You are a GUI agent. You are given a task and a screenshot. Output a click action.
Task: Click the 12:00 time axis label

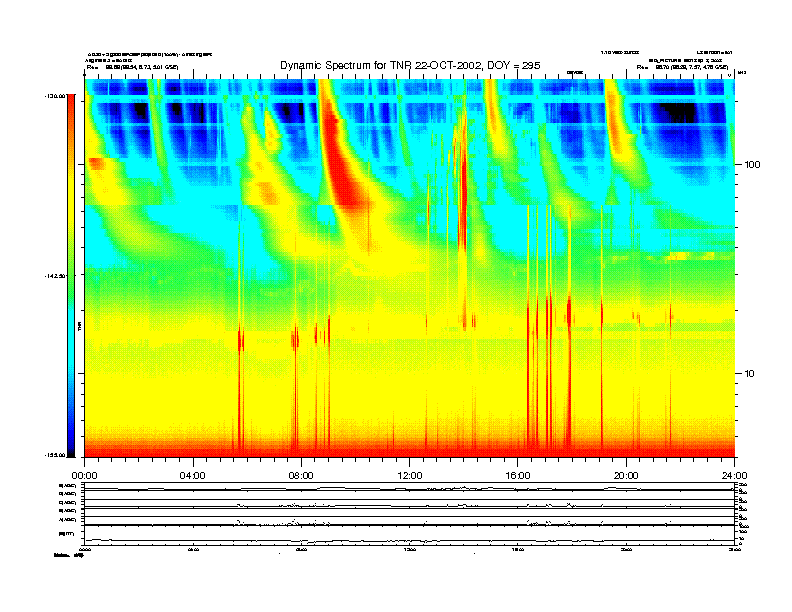click(410, 476)
